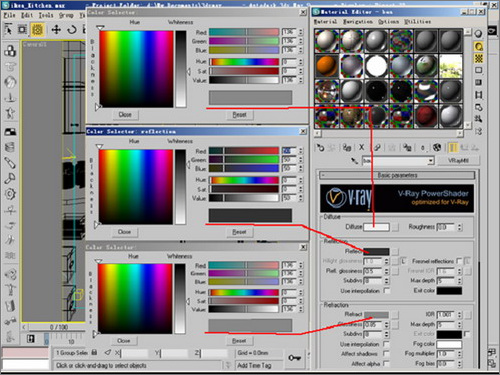Image resolution: width=500 pixels, height=375 pixels.
Task: Click Put to Library icon
Action: coord(407,148)
